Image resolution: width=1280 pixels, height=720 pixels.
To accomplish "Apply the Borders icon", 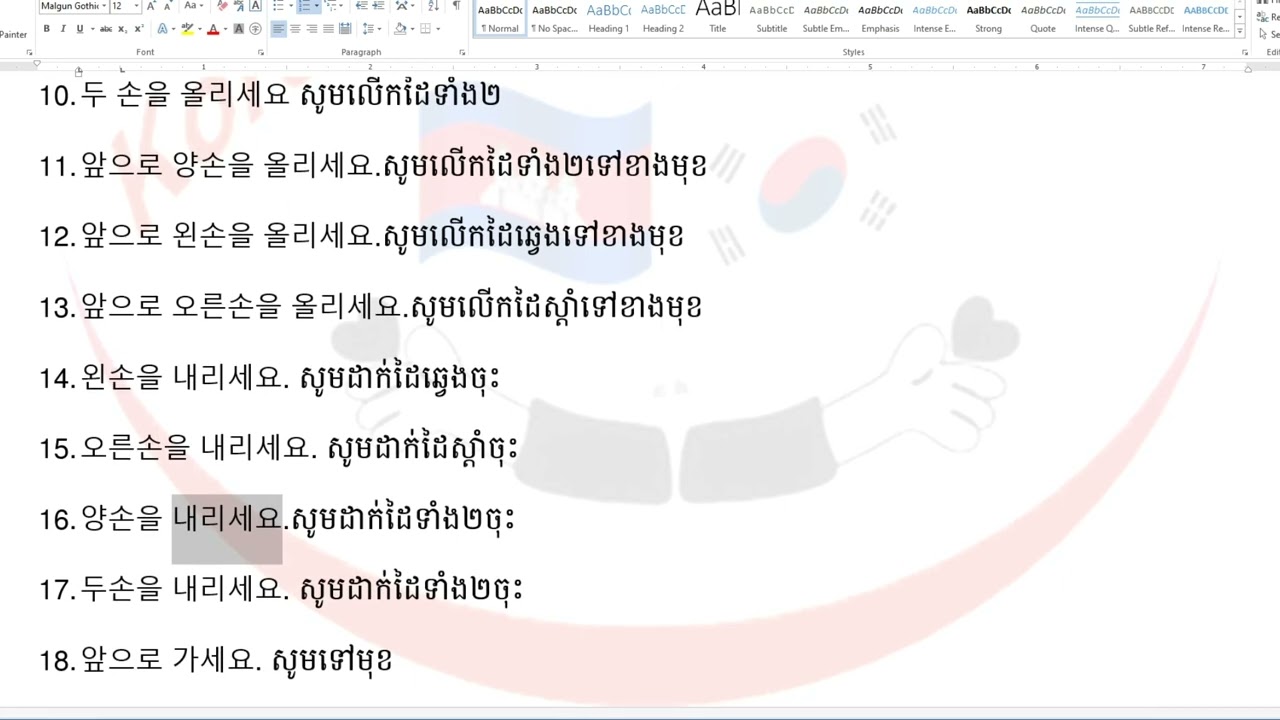I will pyautogui.click(x=426, y=29).
